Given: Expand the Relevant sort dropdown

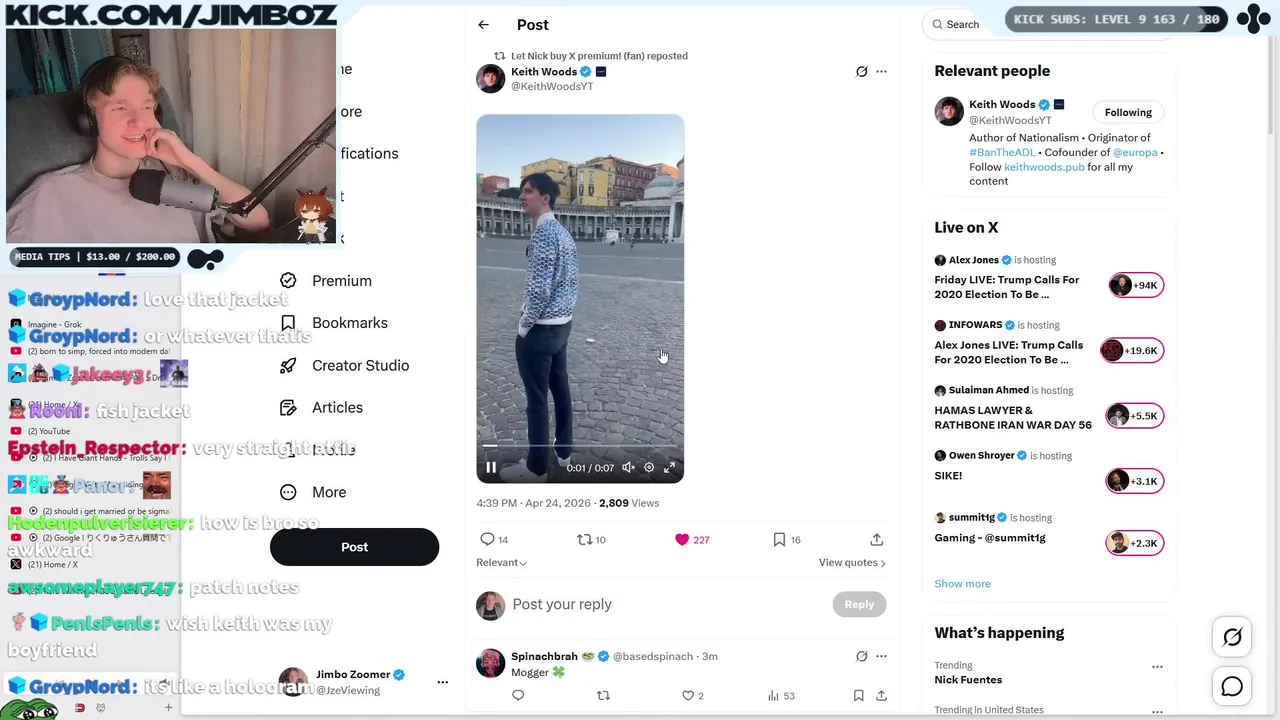Looking at the screenshot, I should tap(501, 562).
